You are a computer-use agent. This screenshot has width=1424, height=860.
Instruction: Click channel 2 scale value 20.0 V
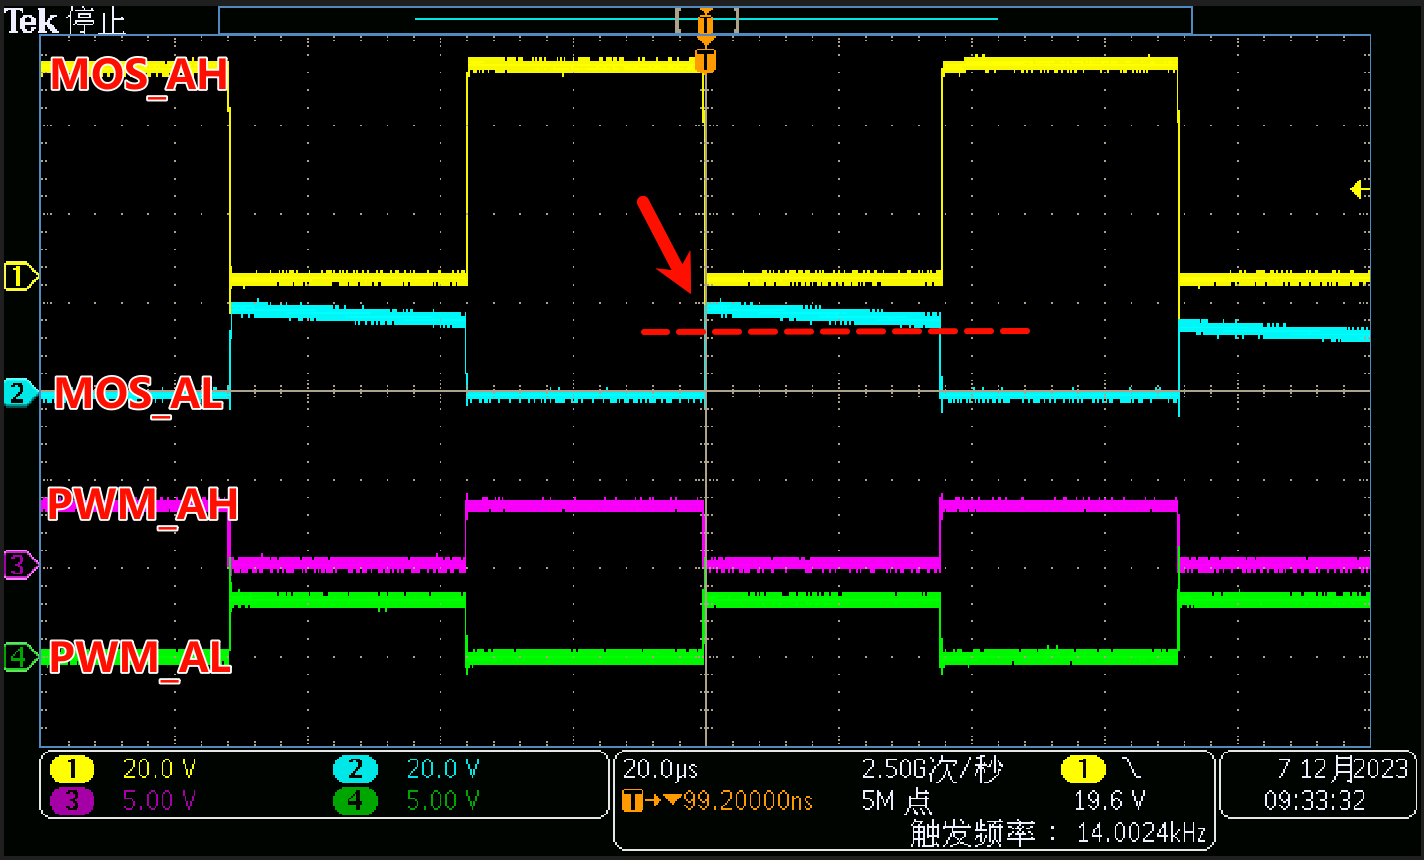443,769
